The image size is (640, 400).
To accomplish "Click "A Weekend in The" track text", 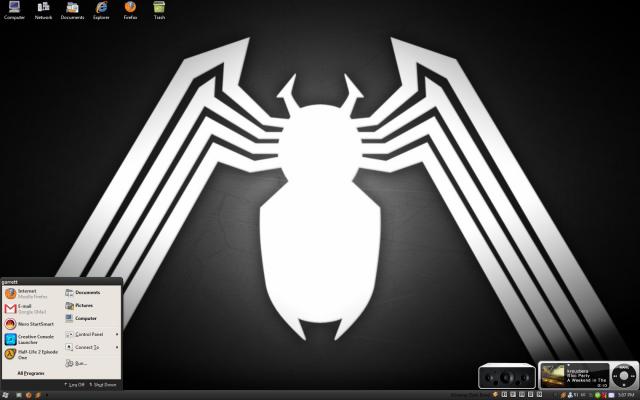I will [587, 380].
